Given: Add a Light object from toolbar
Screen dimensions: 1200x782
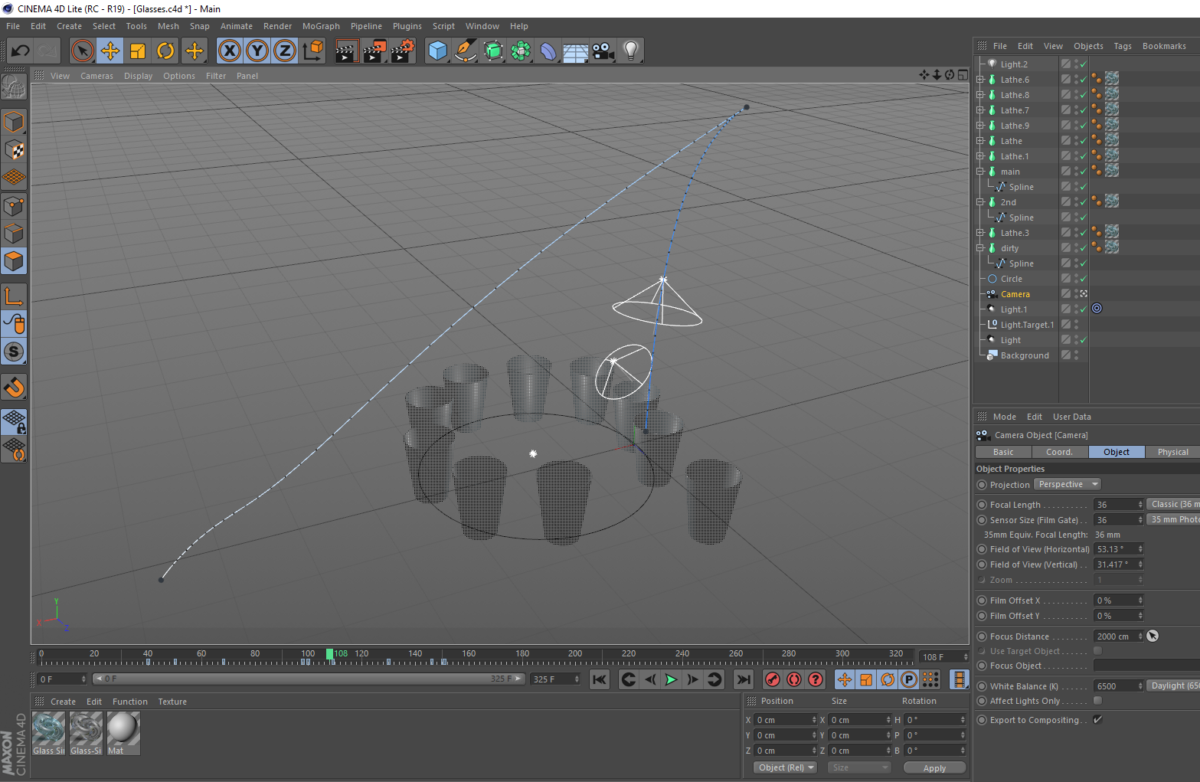Looking at the screenshot, I should pos(630,50).
